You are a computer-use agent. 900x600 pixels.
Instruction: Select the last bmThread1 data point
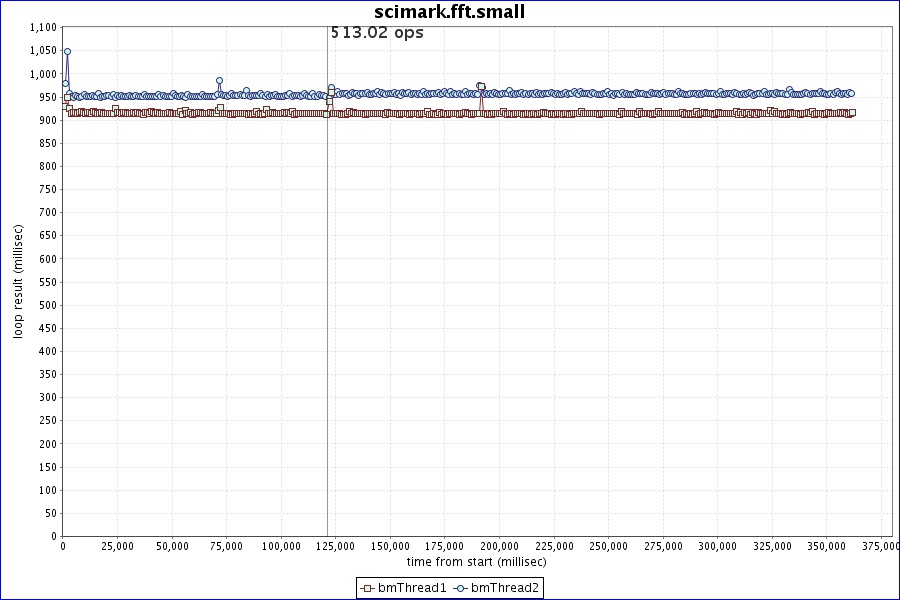point(852,113)
